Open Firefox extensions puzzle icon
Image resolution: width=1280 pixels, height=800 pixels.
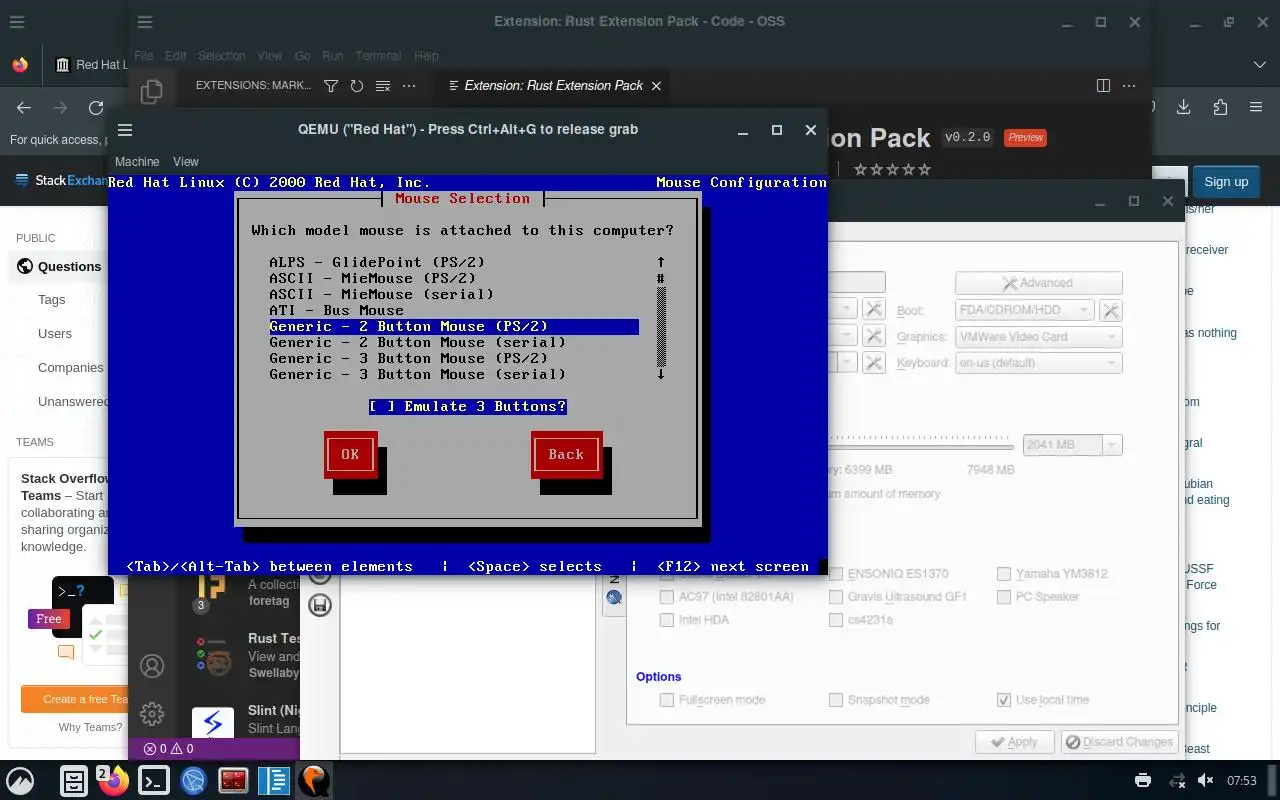pyautogui.click(x=1220, y=108)
